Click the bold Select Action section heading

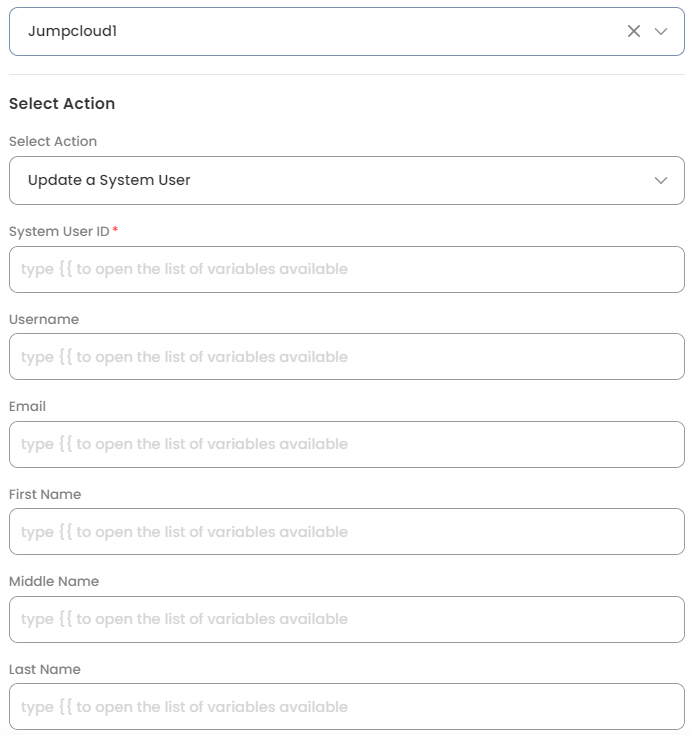pyautogui.click(x=62, y=103)
